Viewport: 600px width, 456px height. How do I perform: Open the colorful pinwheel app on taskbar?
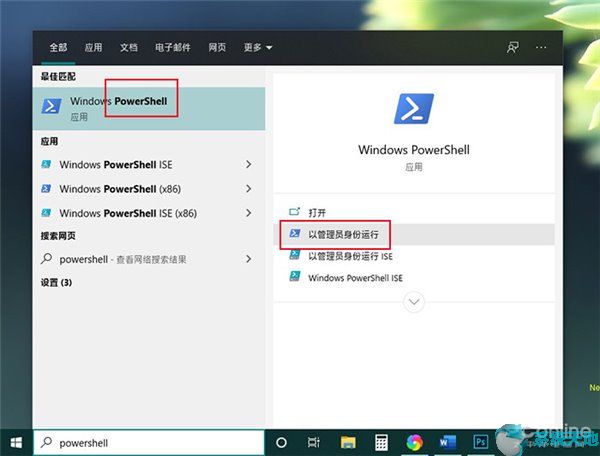[x=414, y=443]
